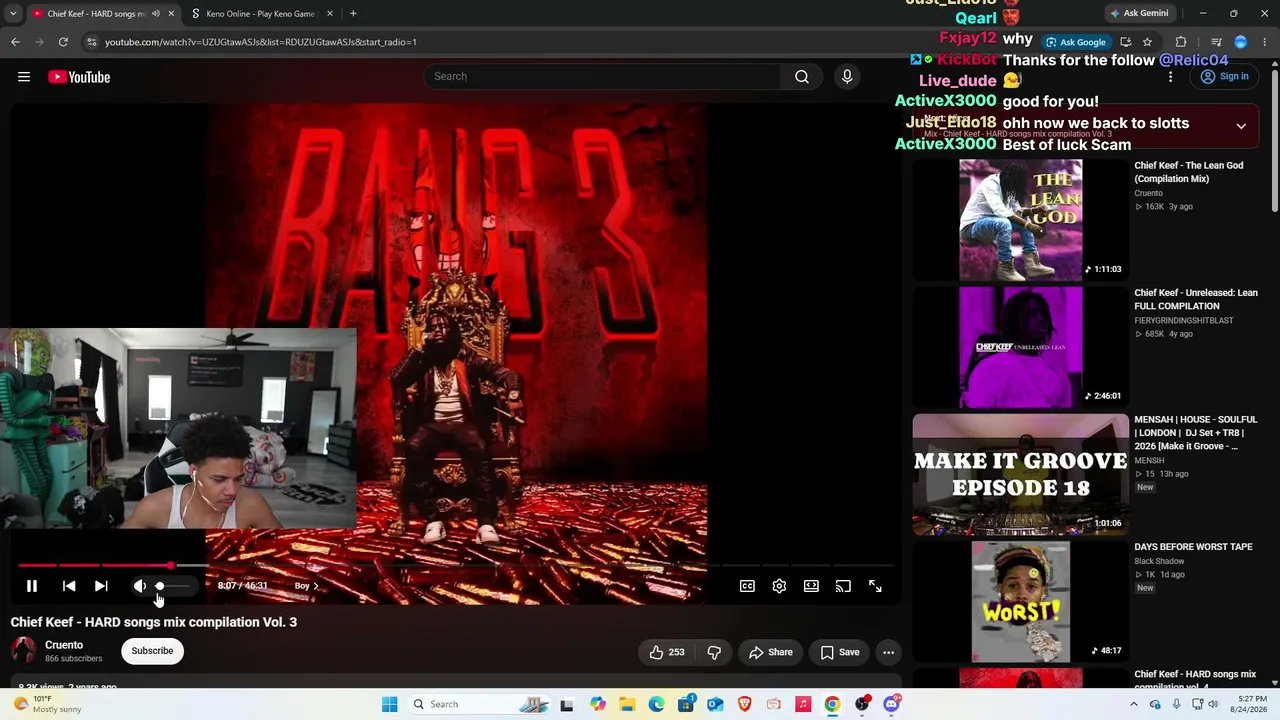Image resolution: width=1280 pixels, height=720 pixels.
Task: Open the weather widget showing 101°F
Action: 48,704
